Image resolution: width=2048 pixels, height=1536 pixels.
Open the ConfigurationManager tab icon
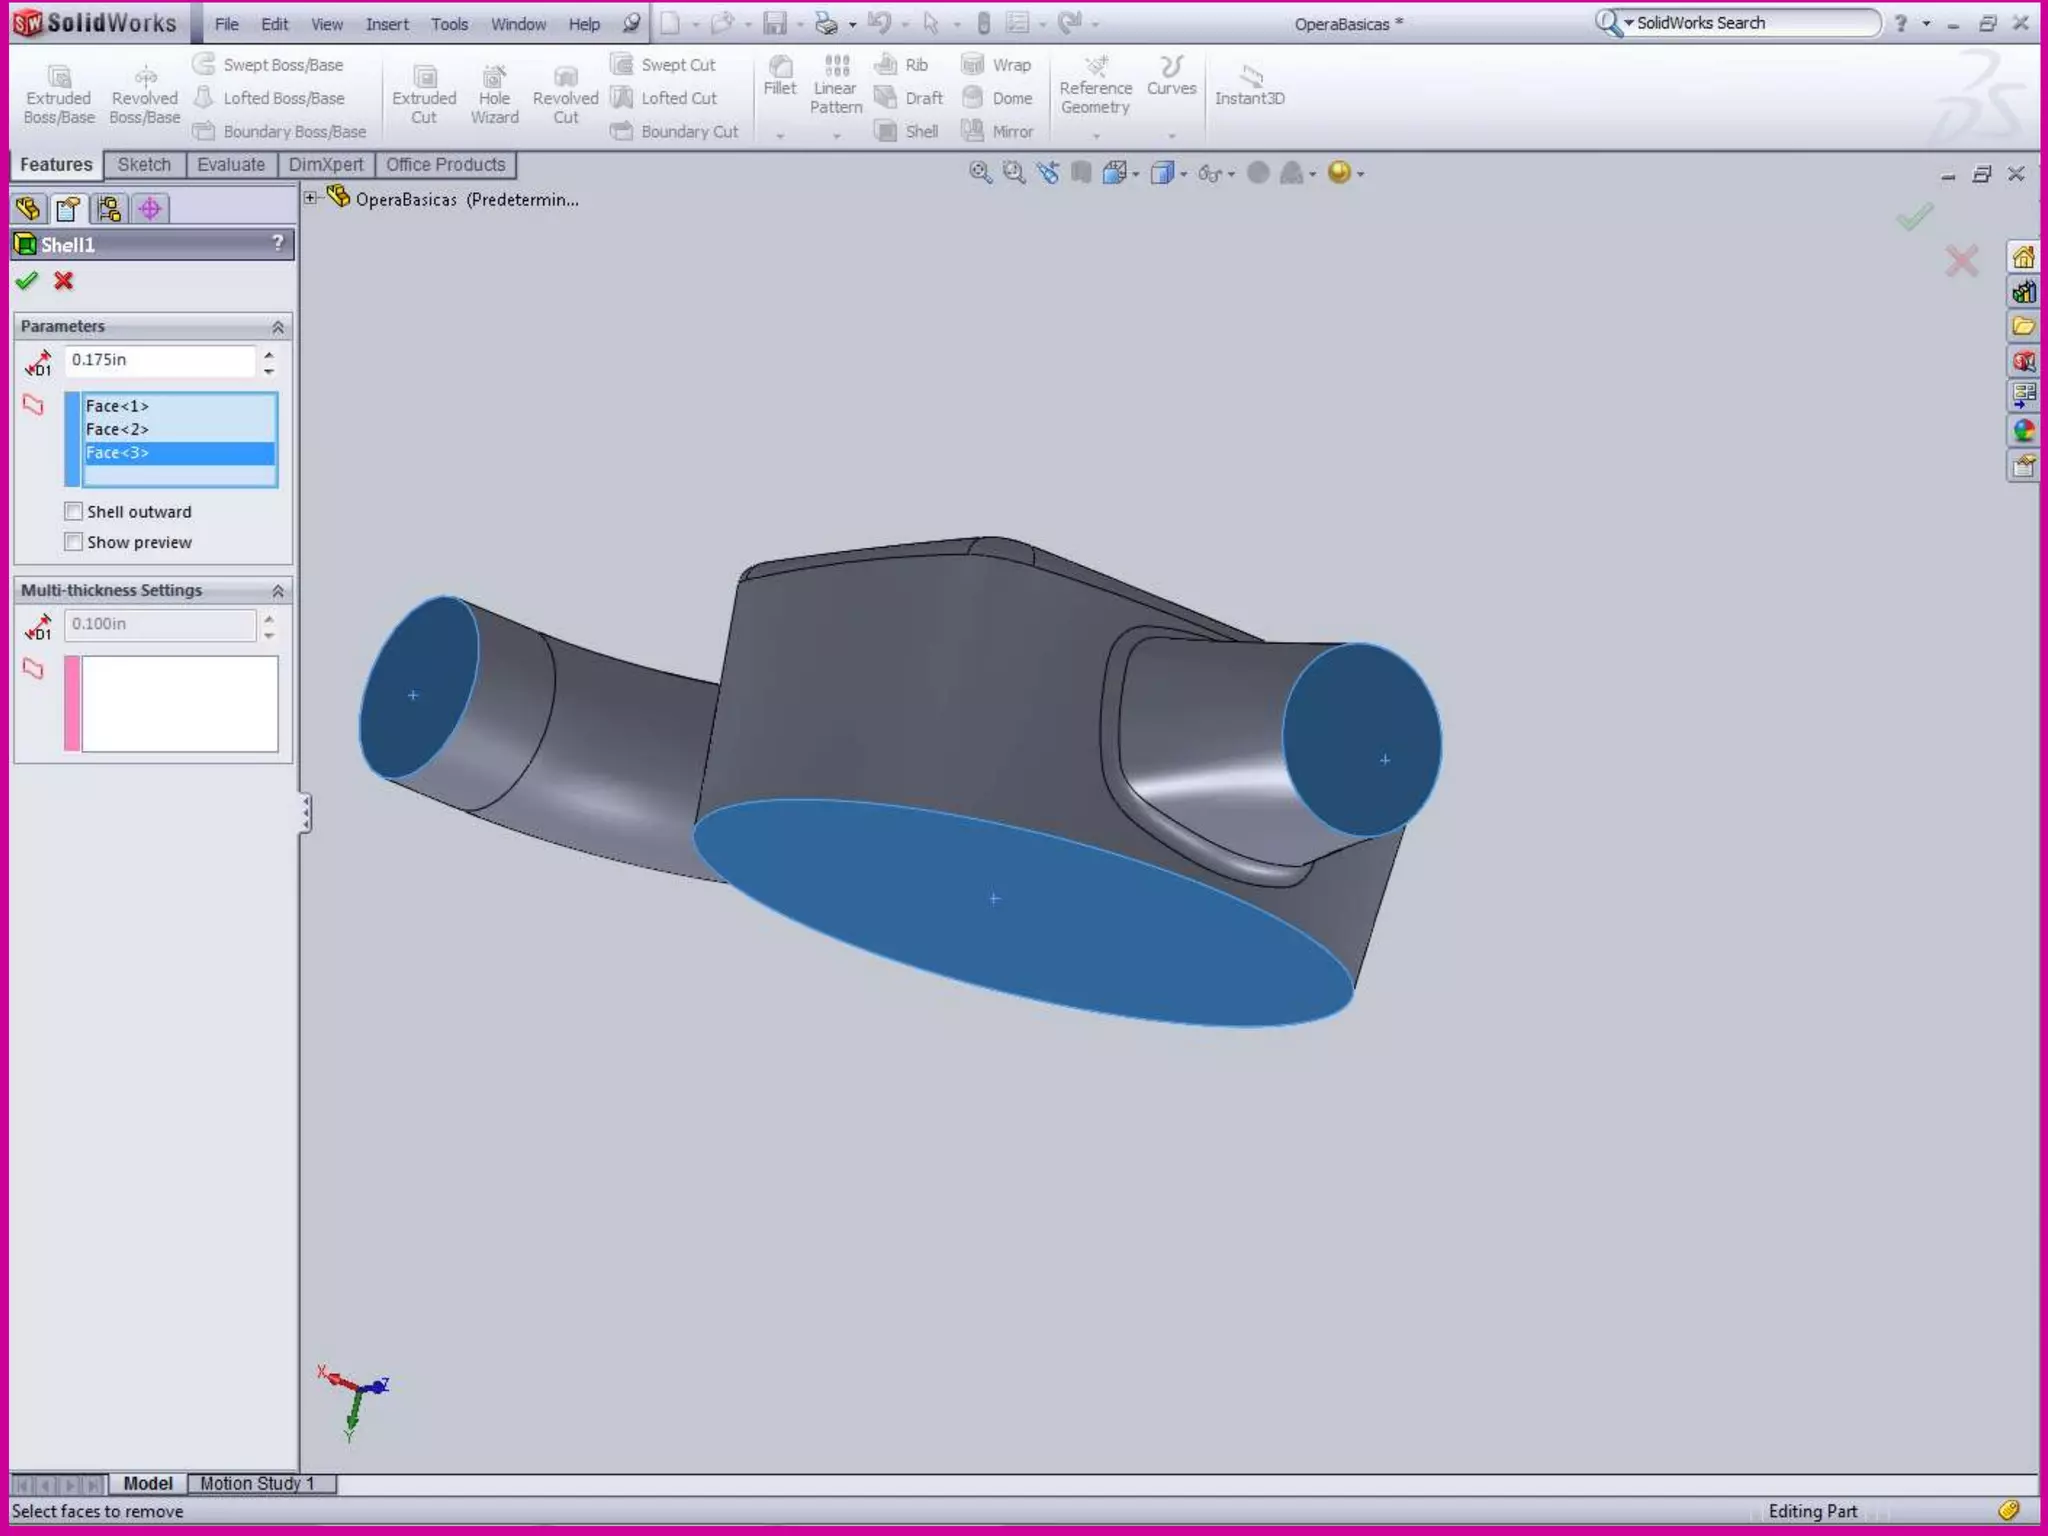[109, 208]
